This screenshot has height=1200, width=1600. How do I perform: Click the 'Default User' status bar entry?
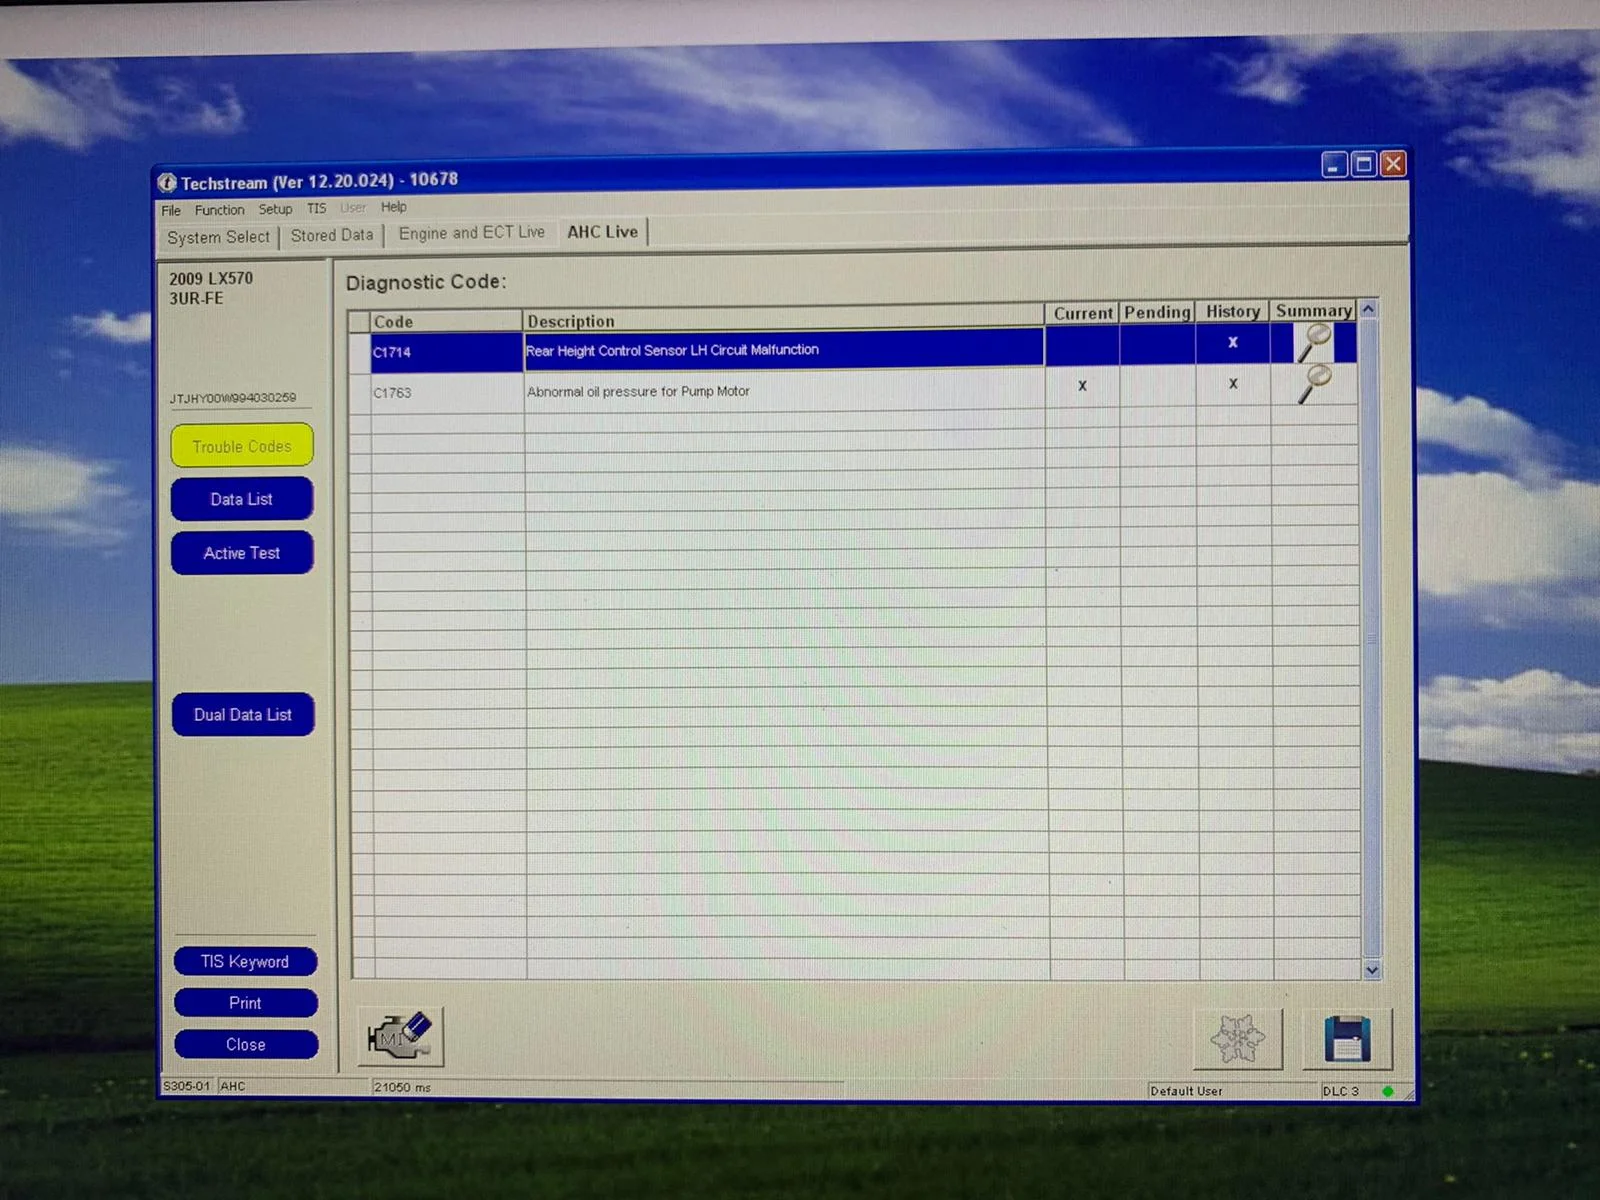[x=1186, y=1091]
